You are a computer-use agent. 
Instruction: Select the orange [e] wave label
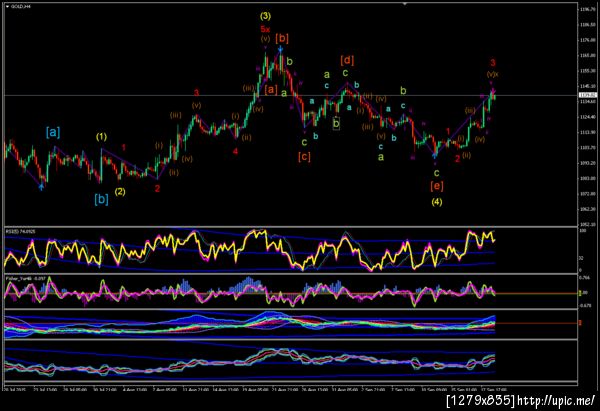pos(437,186)
